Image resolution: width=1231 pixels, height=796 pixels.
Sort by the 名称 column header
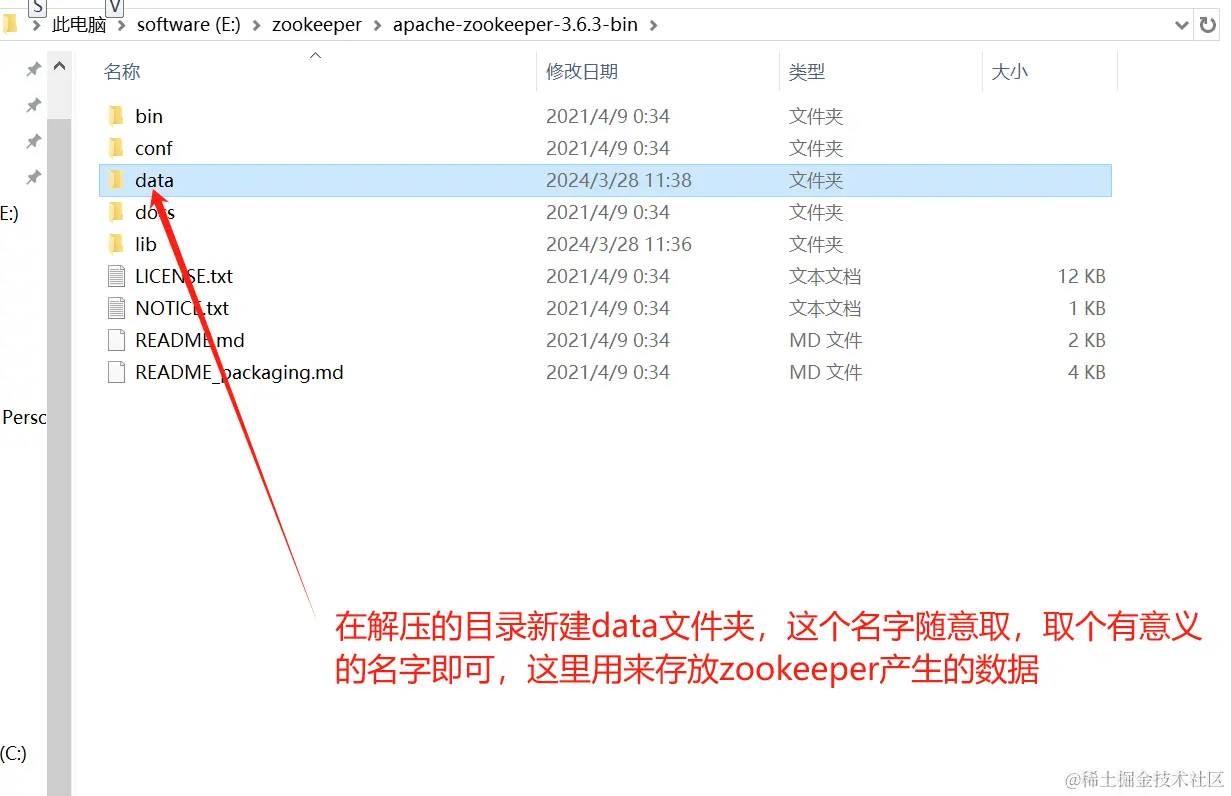122,72
